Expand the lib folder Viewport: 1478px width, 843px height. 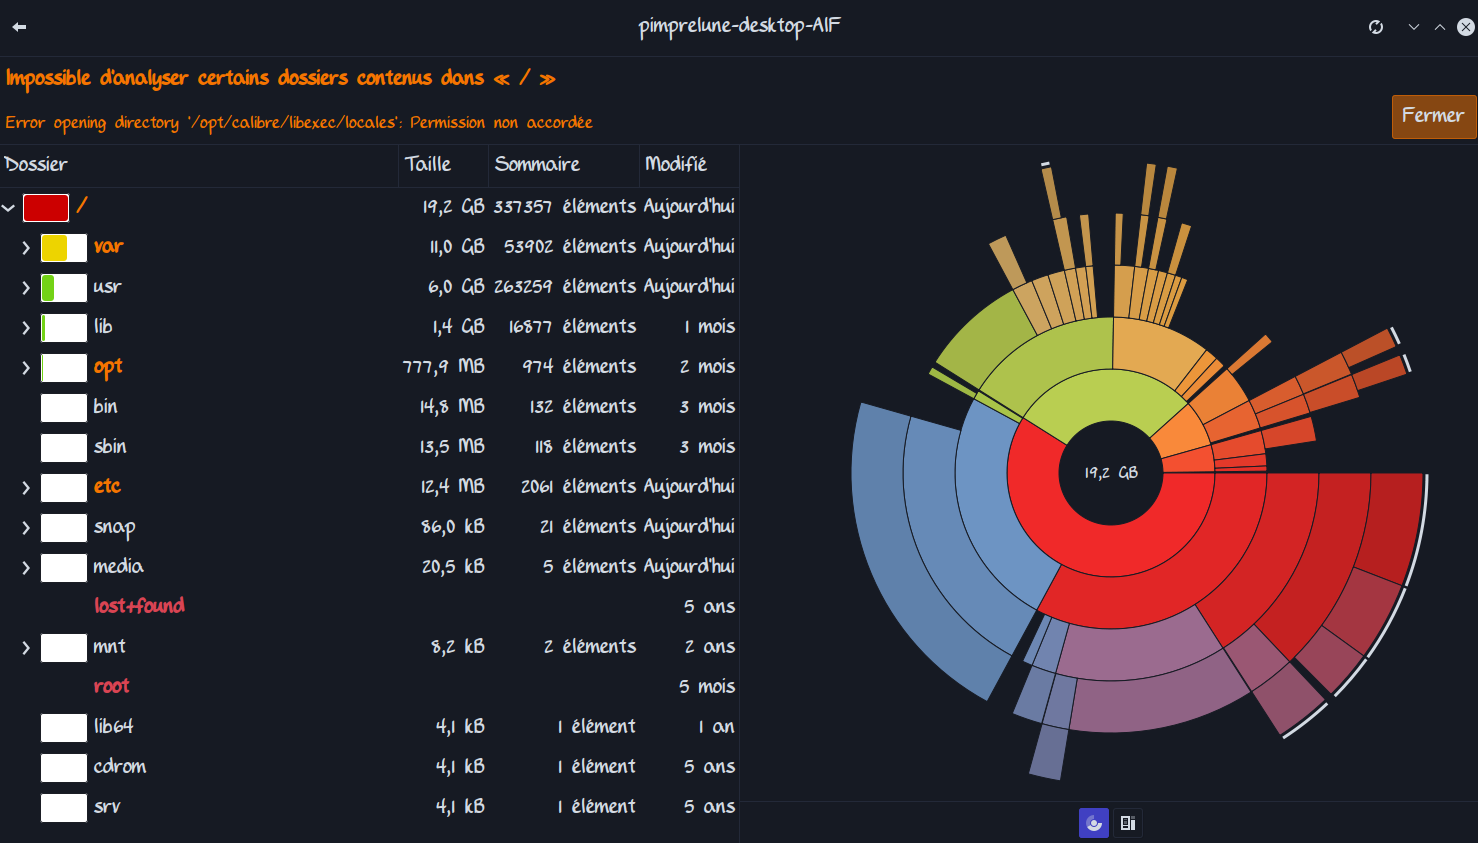pos(26,328)
